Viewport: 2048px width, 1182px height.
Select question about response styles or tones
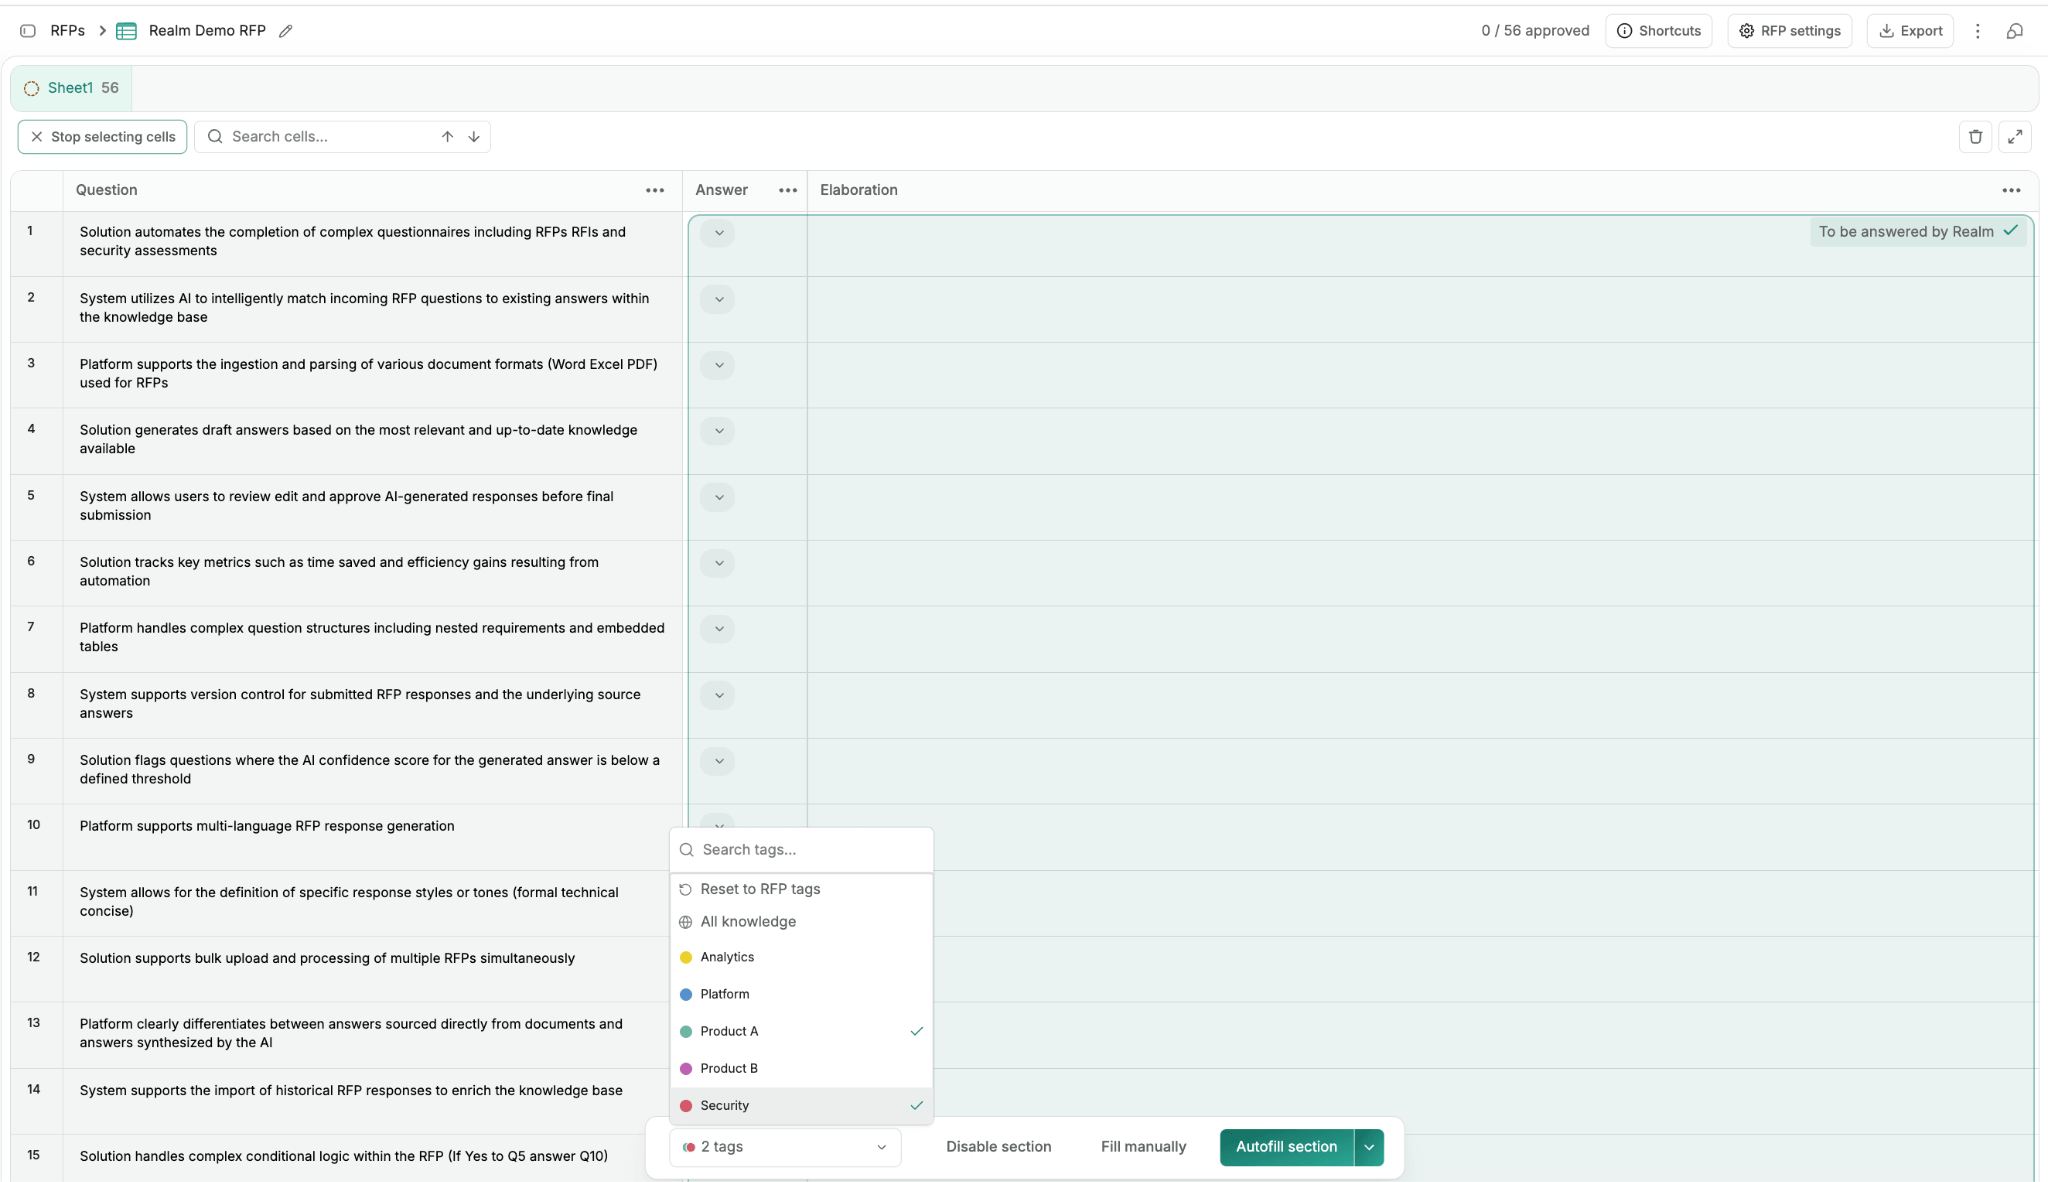[x=349, y=902]
